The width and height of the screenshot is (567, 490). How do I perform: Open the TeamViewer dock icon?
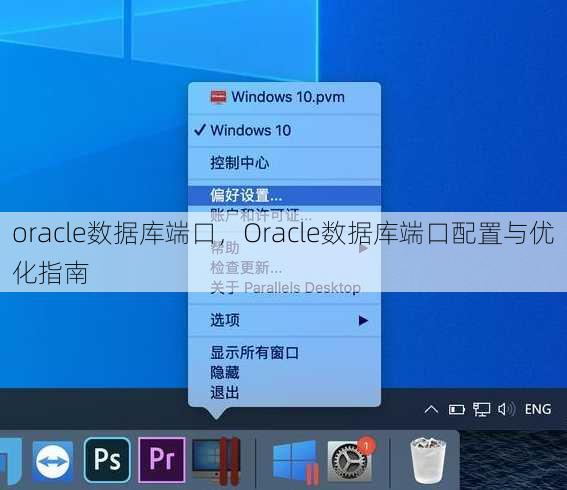[x=53, y=461]
